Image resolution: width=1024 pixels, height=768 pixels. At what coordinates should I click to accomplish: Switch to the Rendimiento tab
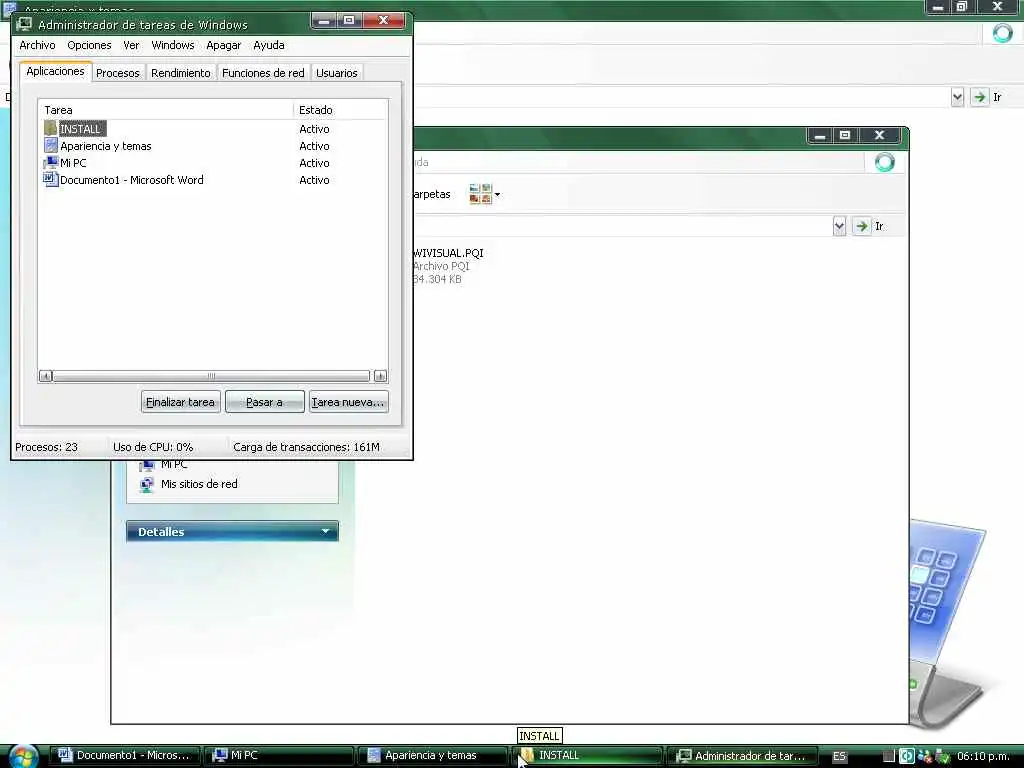(180, 72)
